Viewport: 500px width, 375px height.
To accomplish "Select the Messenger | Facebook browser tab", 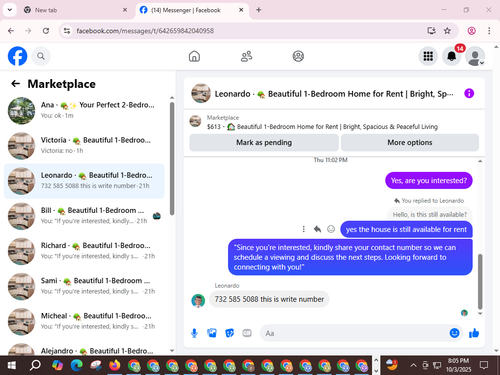I will coord(192,10).
